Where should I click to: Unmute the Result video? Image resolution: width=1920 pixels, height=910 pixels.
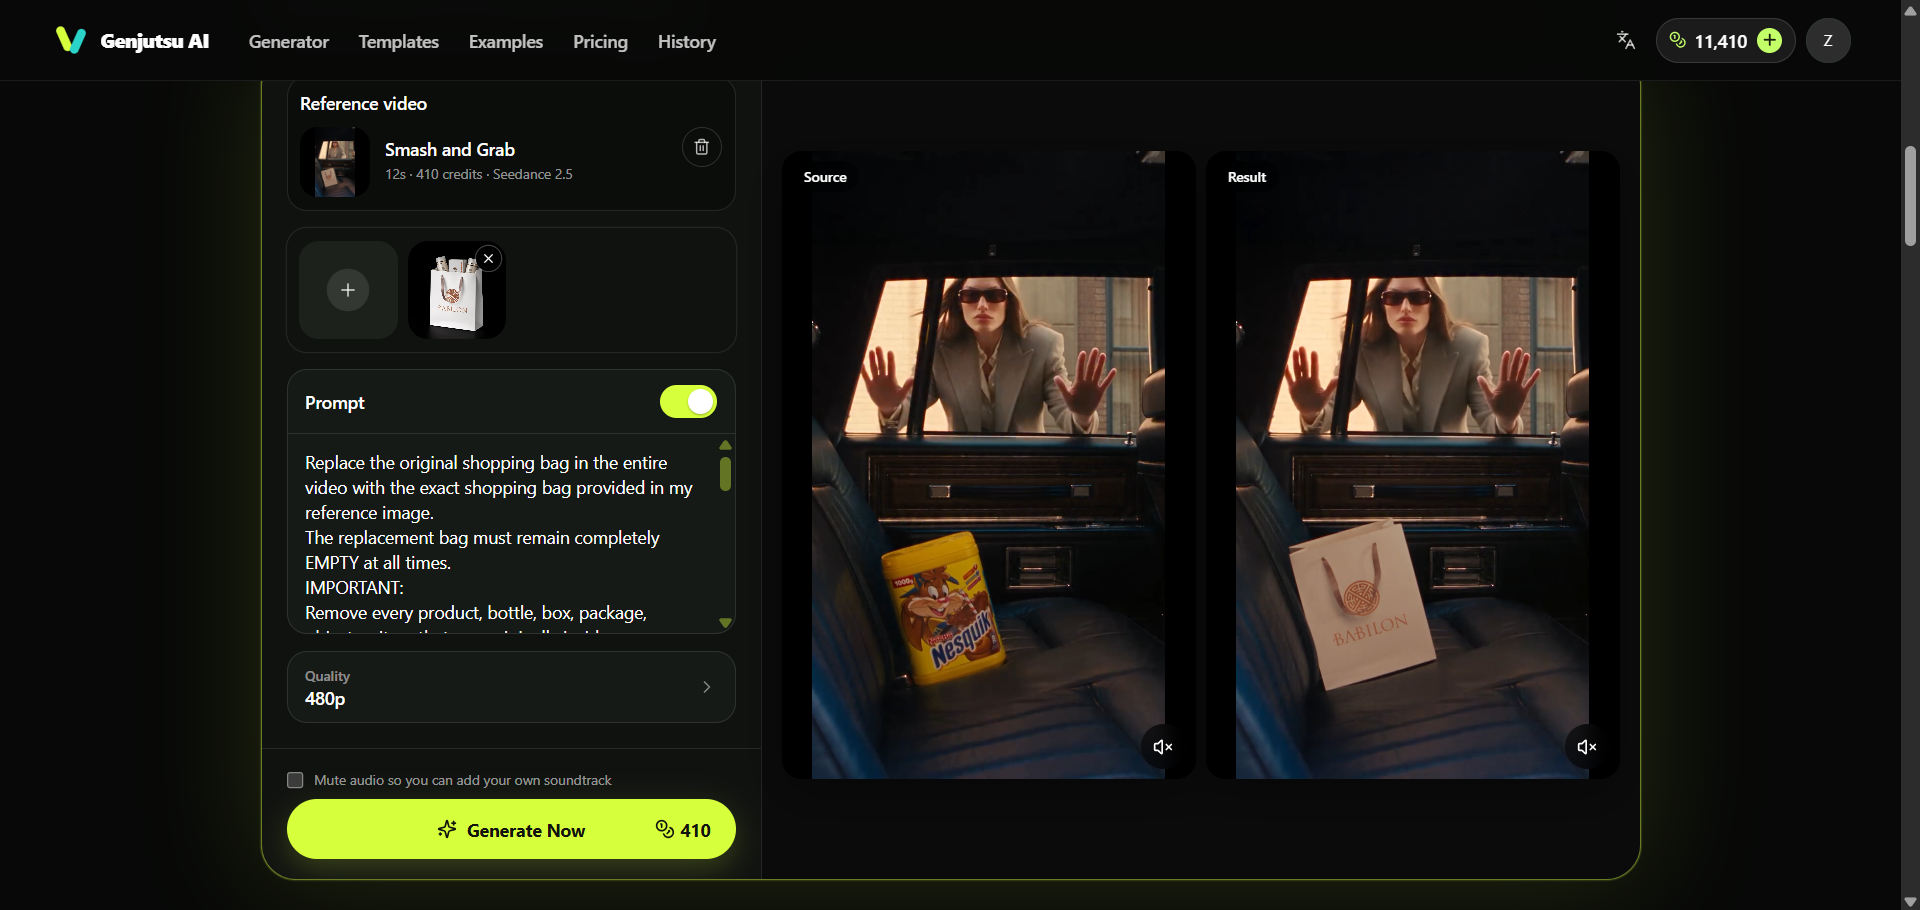[x=1586, y=747]
